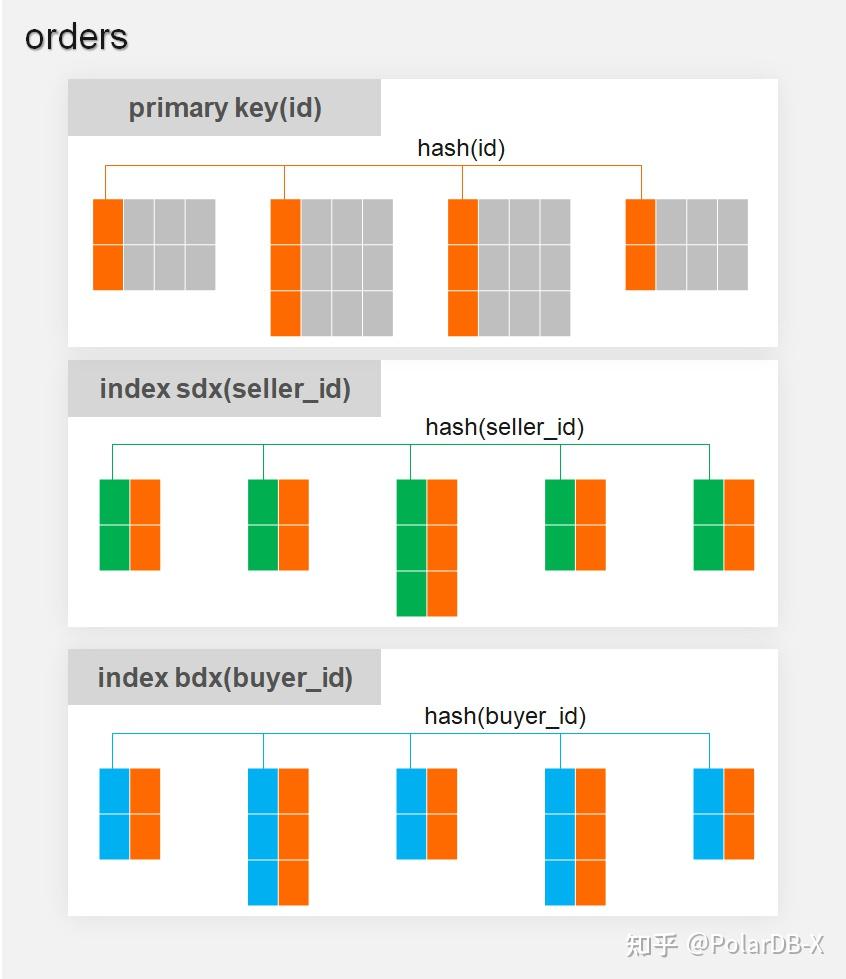This screenshot has width=846, height=979.
Task: Select the last green-orange seller_id index block
Action: [724, 525]
